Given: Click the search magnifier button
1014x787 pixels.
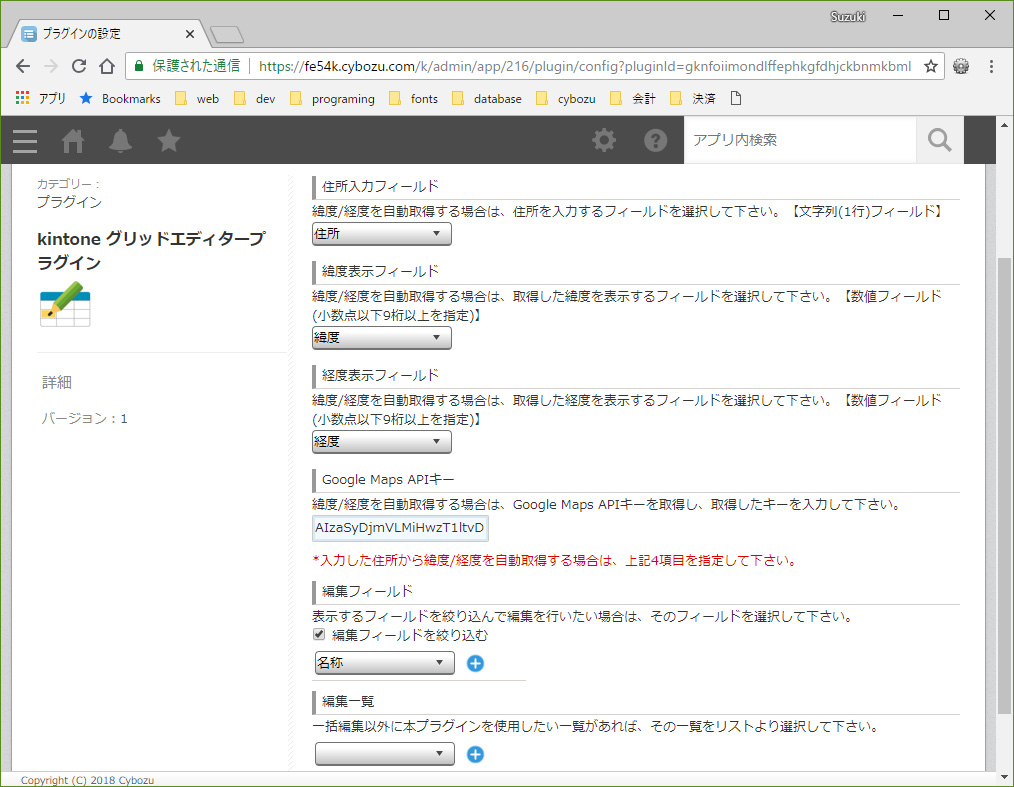Looking at the screenshot, I should tap(939, 141).
